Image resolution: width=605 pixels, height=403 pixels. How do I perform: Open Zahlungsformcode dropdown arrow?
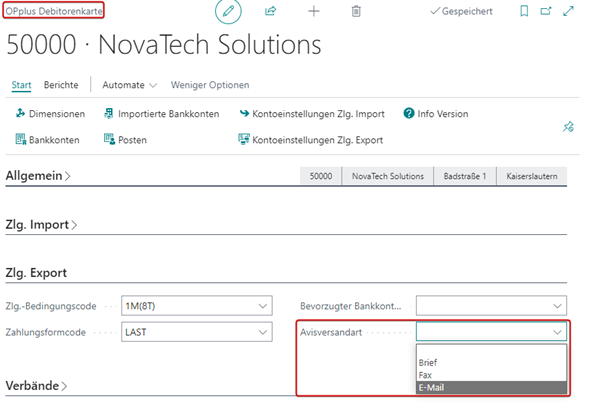pyautogui.click(x=263, y=332)
